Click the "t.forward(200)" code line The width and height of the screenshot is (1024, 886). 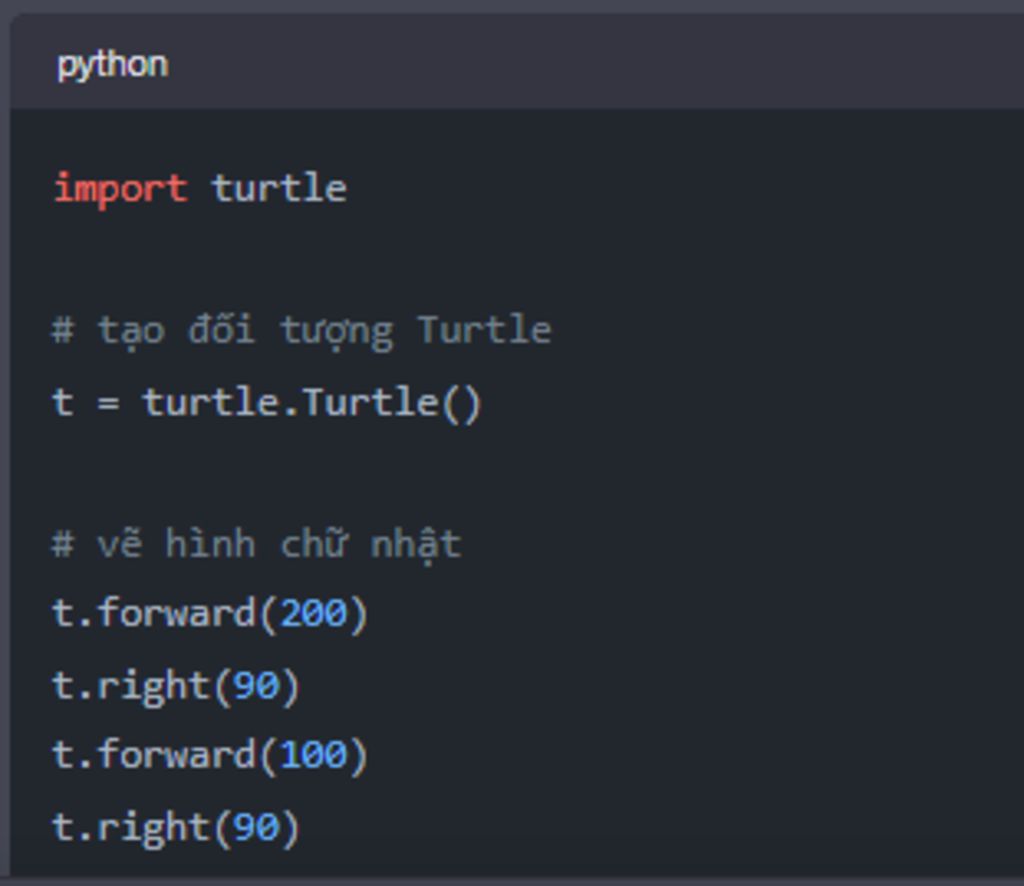pyautogui.click(x=210, y=614)
